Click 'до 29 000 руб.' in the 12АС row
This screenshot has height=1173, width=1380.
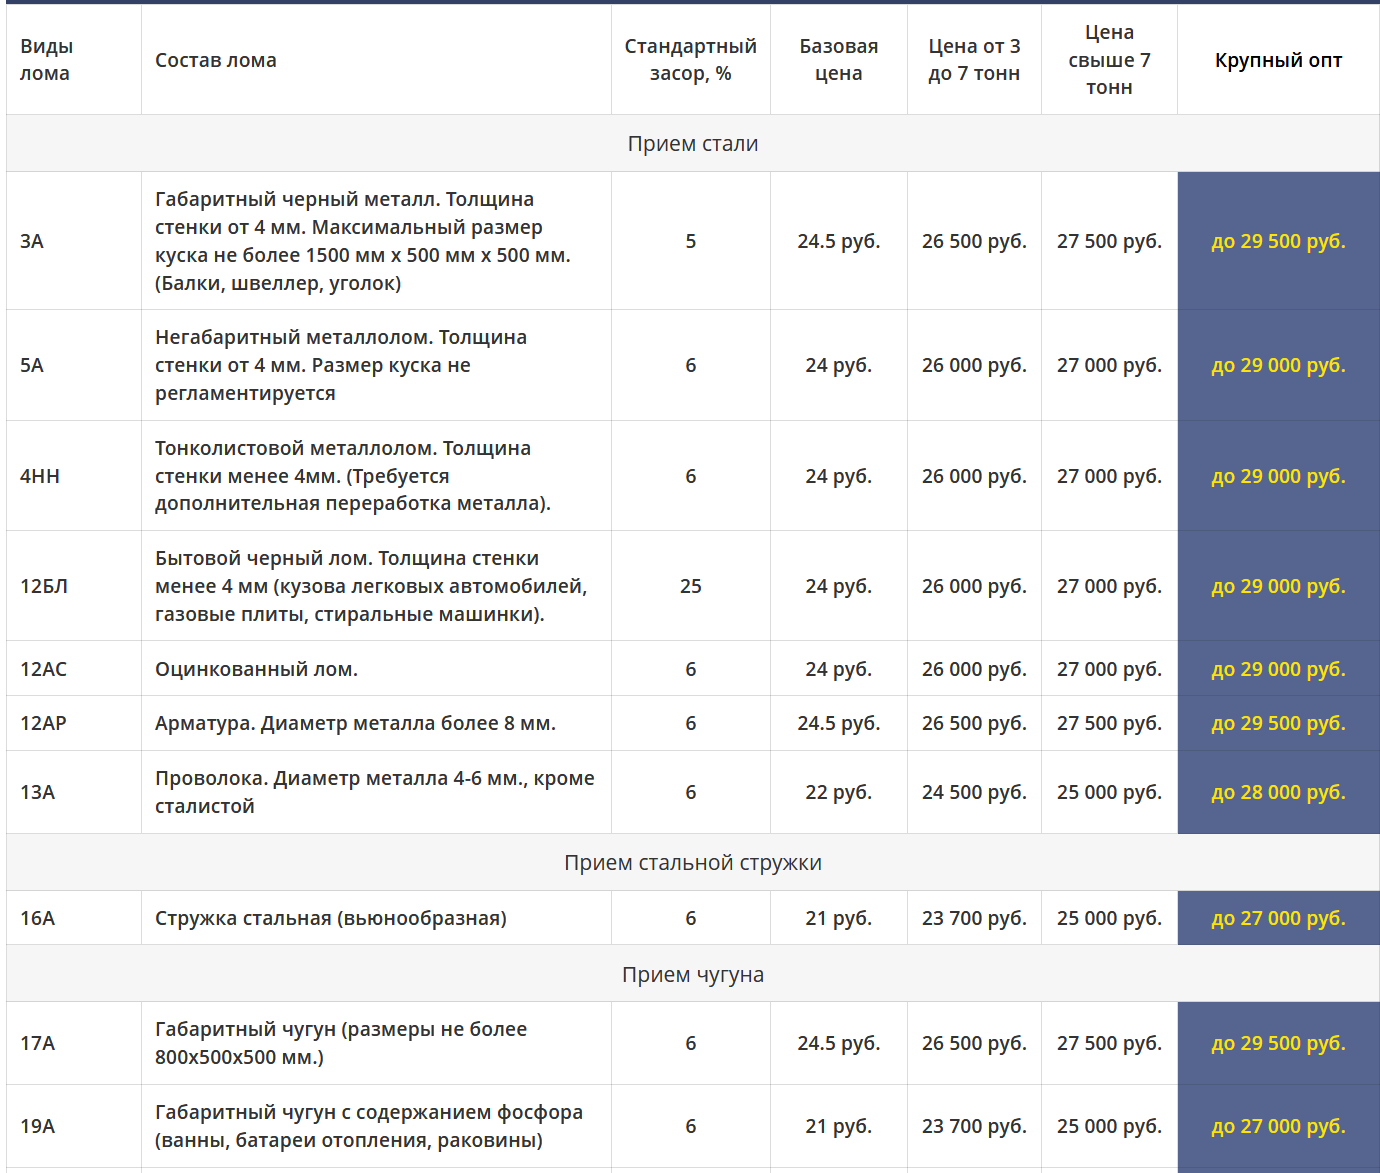pyautogui.click(x=1278, y=669)
